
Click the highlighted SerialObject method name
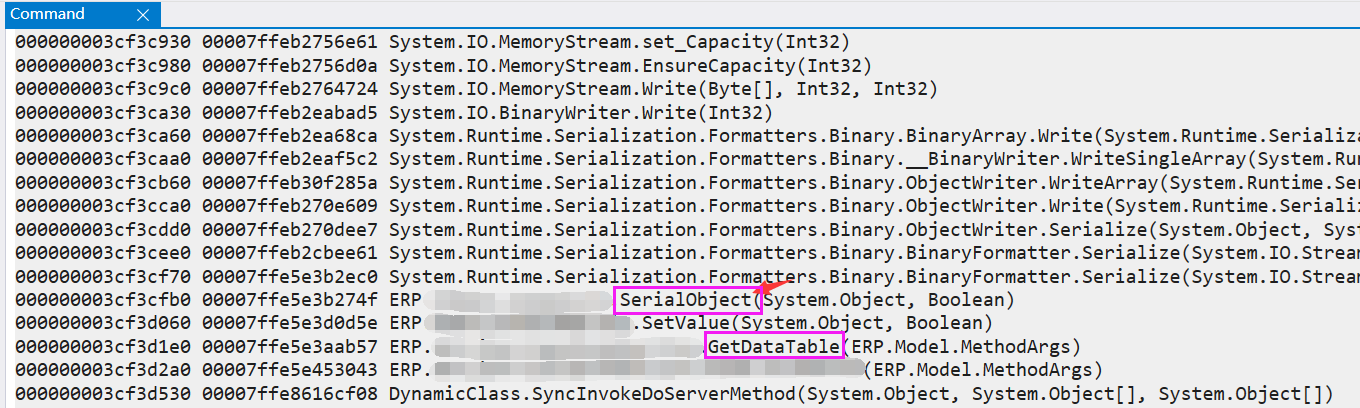click(x=686, y=299)
